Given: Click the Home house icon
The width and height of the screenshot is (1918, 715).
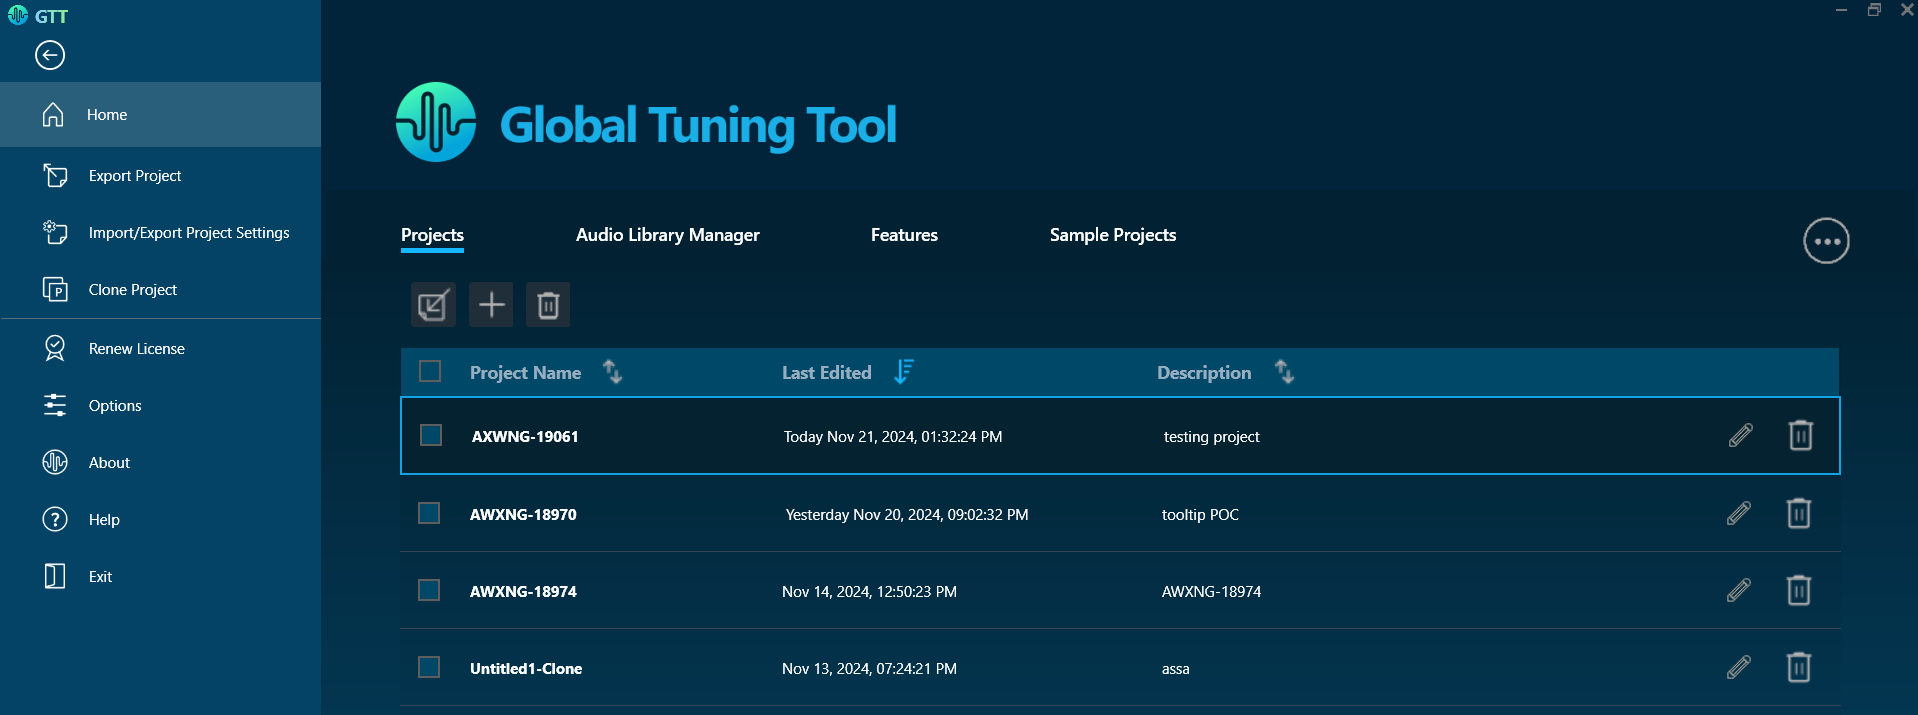Looking at the screenshot, I should [x=54, y=115].
